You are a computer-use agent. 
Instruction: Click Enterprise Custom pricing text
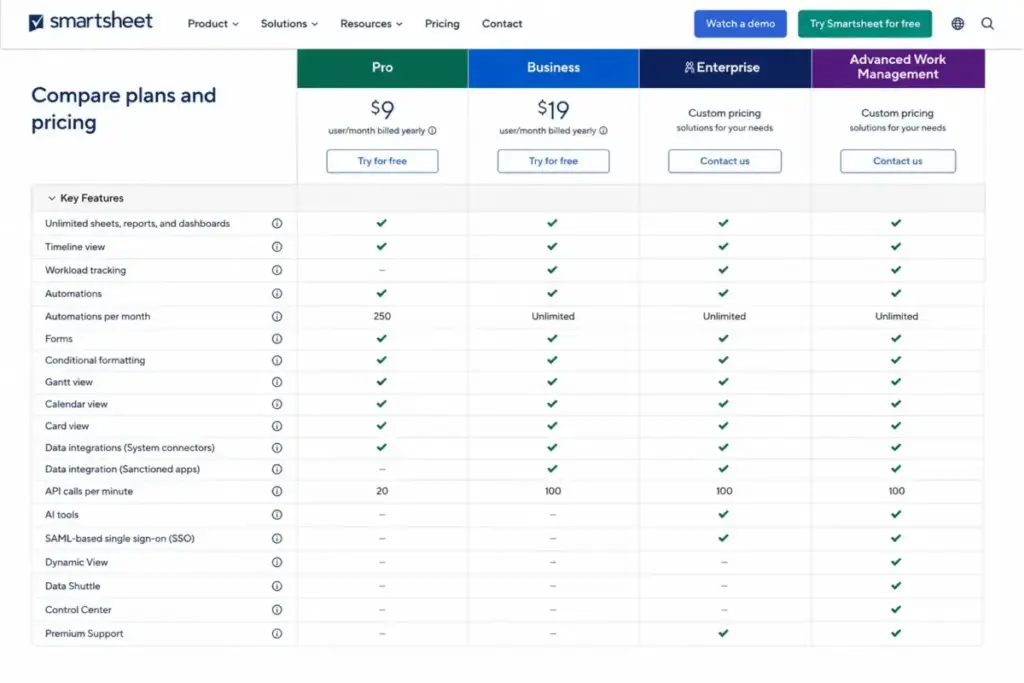724,113
